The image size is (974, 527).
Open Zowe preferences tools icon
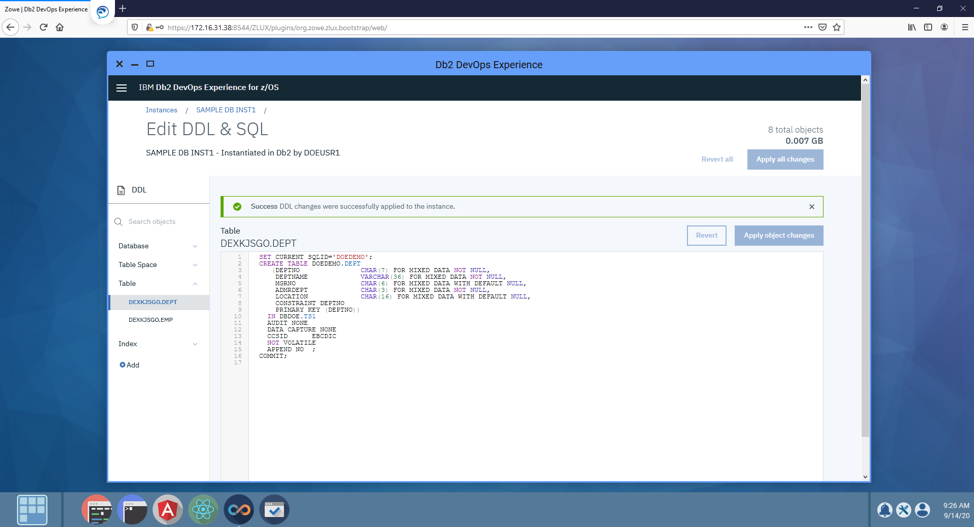pos(904,510)
